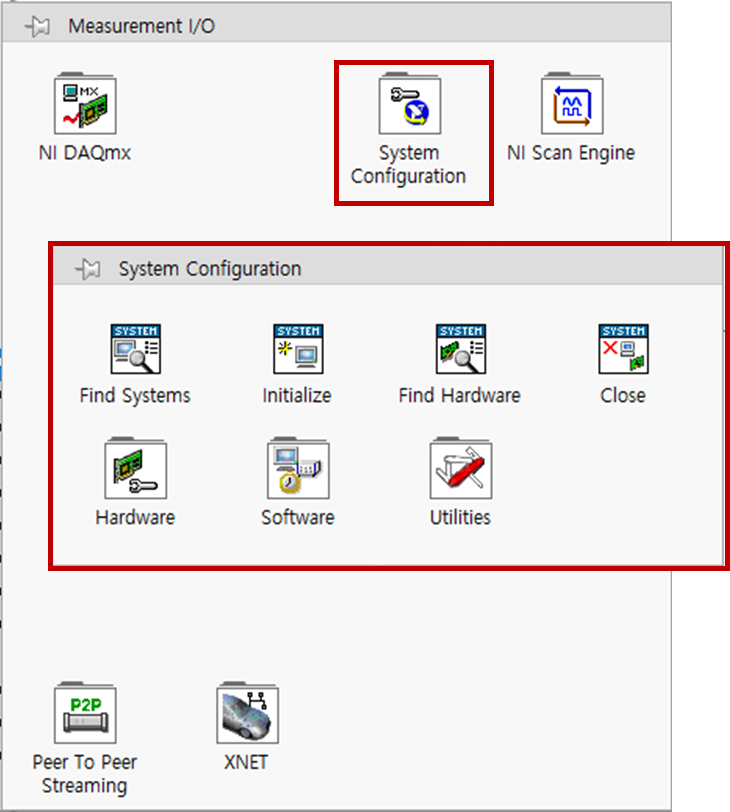The image size is (730, 812).
Task: Select the Close VI icon
Action: pos(623,349)
